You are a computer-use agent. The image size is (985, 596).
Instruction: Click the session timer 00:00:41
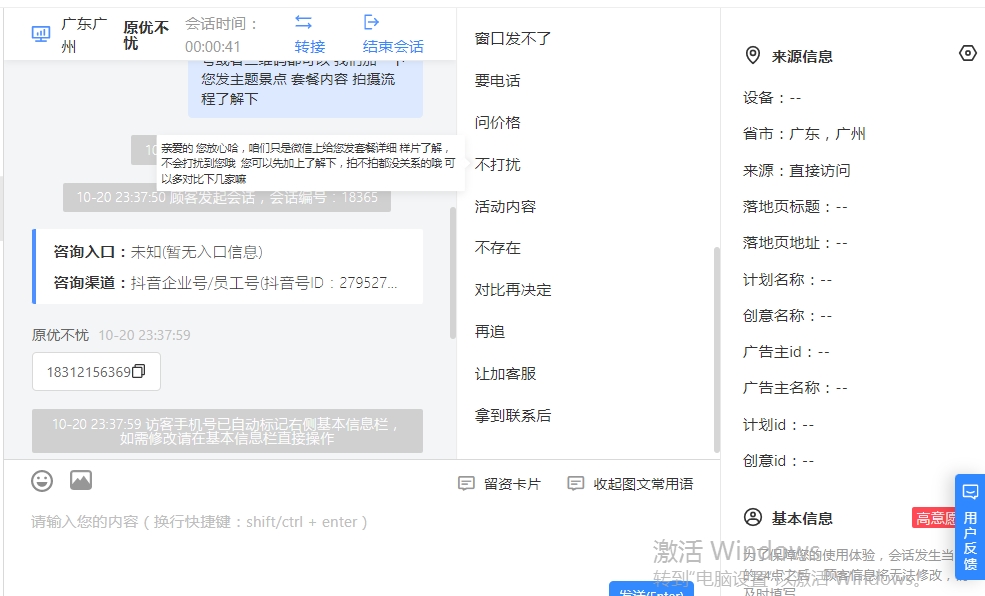point(212,46)
